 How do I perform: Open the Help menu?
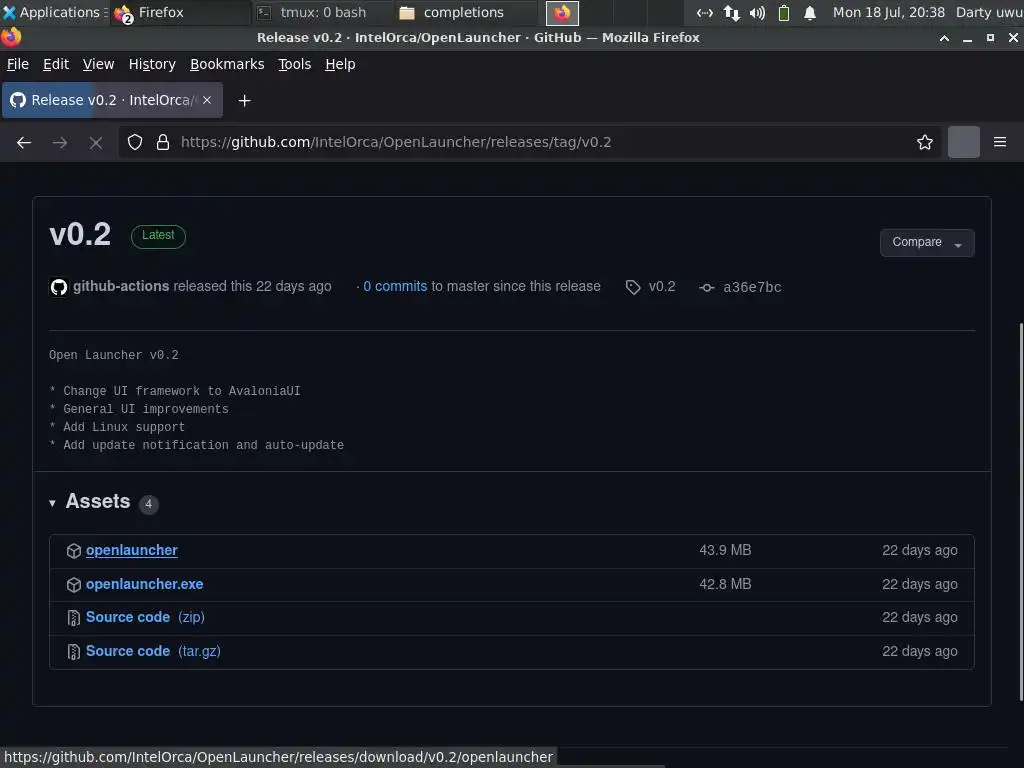tap(340, 64)
